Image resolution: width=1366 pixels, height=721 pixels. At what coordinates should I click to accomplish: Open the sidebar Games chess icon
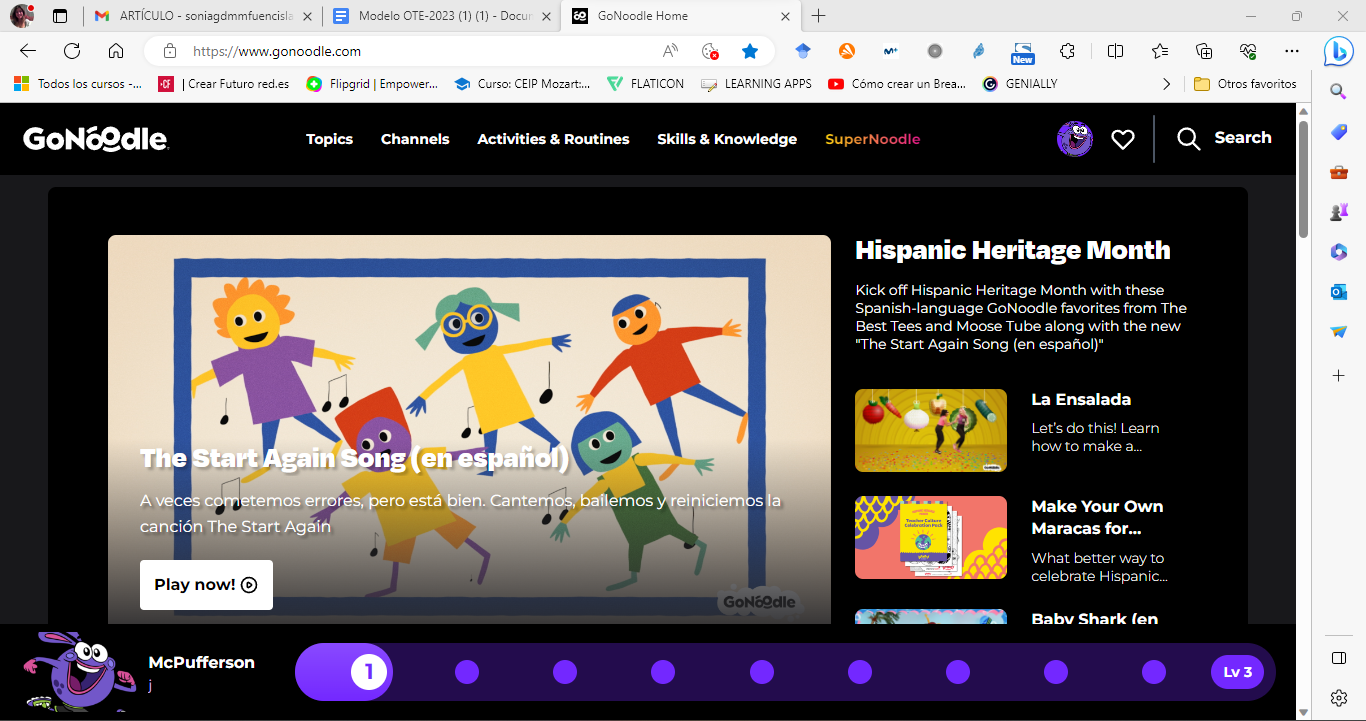(x=1339, y=212)
